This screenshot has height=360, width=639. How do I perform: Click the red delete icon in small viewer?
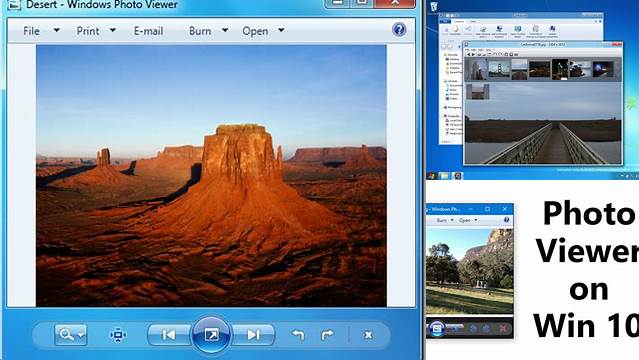(503, 328)
